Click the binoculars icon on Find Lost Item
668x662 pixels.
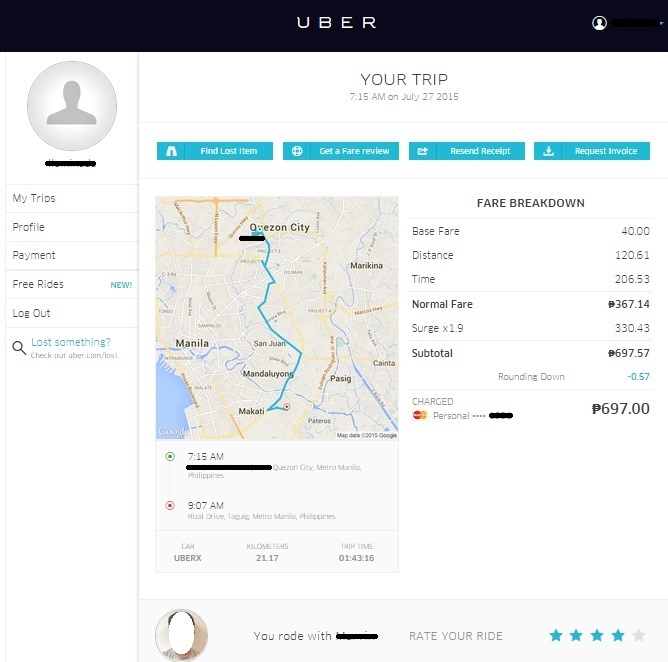(x=171, y=151)
